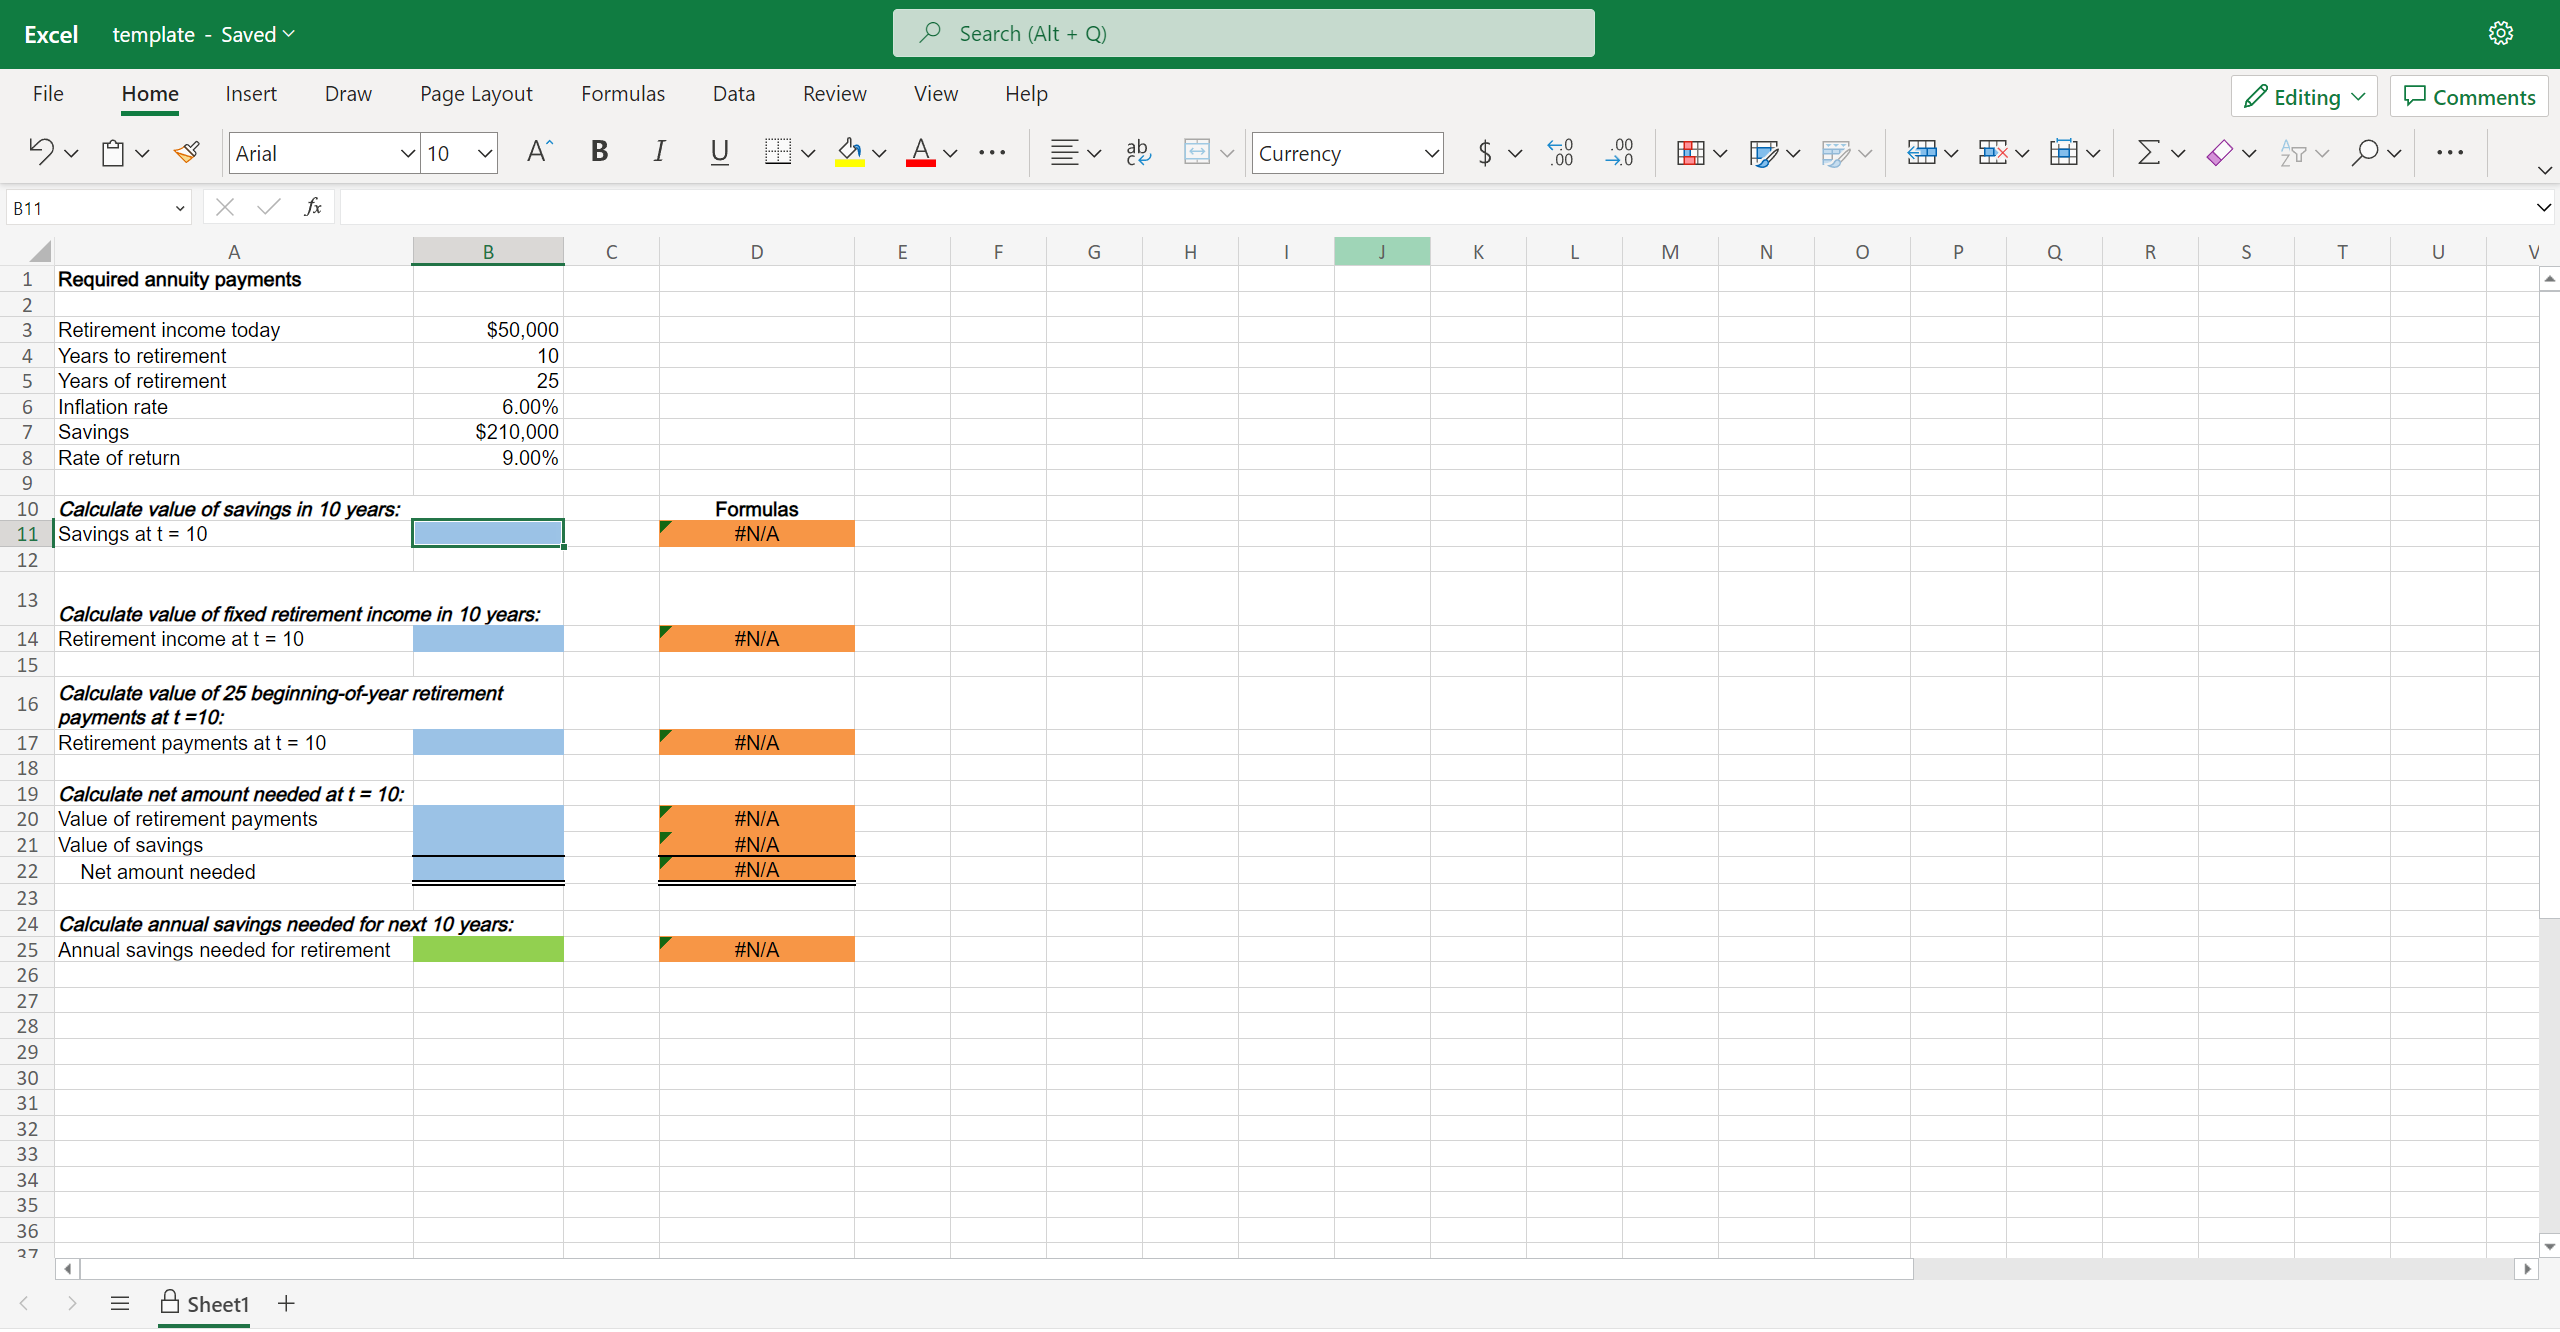The image size is (2560, 1332).
Task: Select the Underline icon
Action: 719,152
